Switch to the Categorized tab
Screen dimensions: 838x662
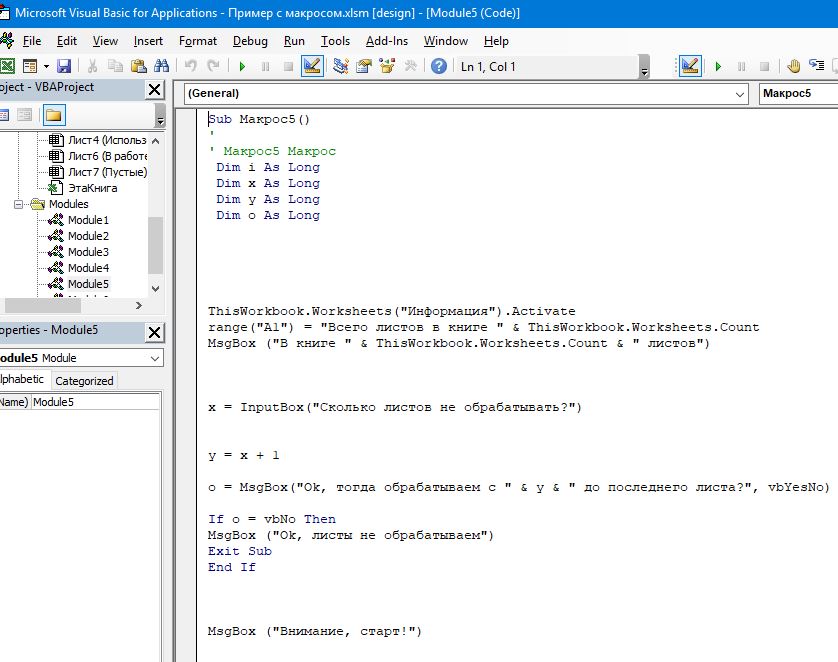click(x=84, y=381)
